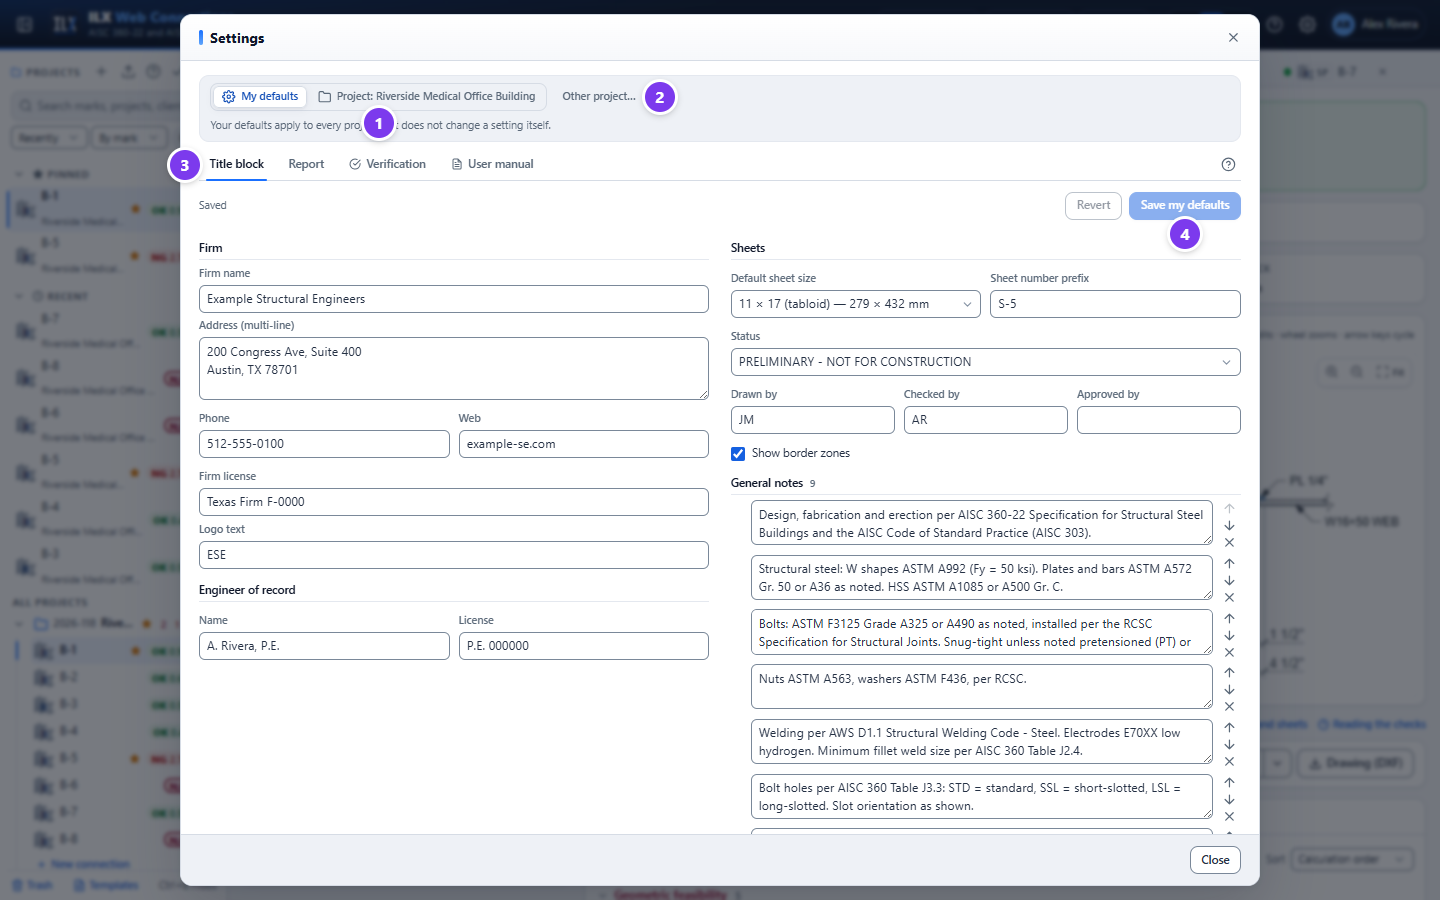Delete the Nuts ASTM A563 note

[1229, 706]
